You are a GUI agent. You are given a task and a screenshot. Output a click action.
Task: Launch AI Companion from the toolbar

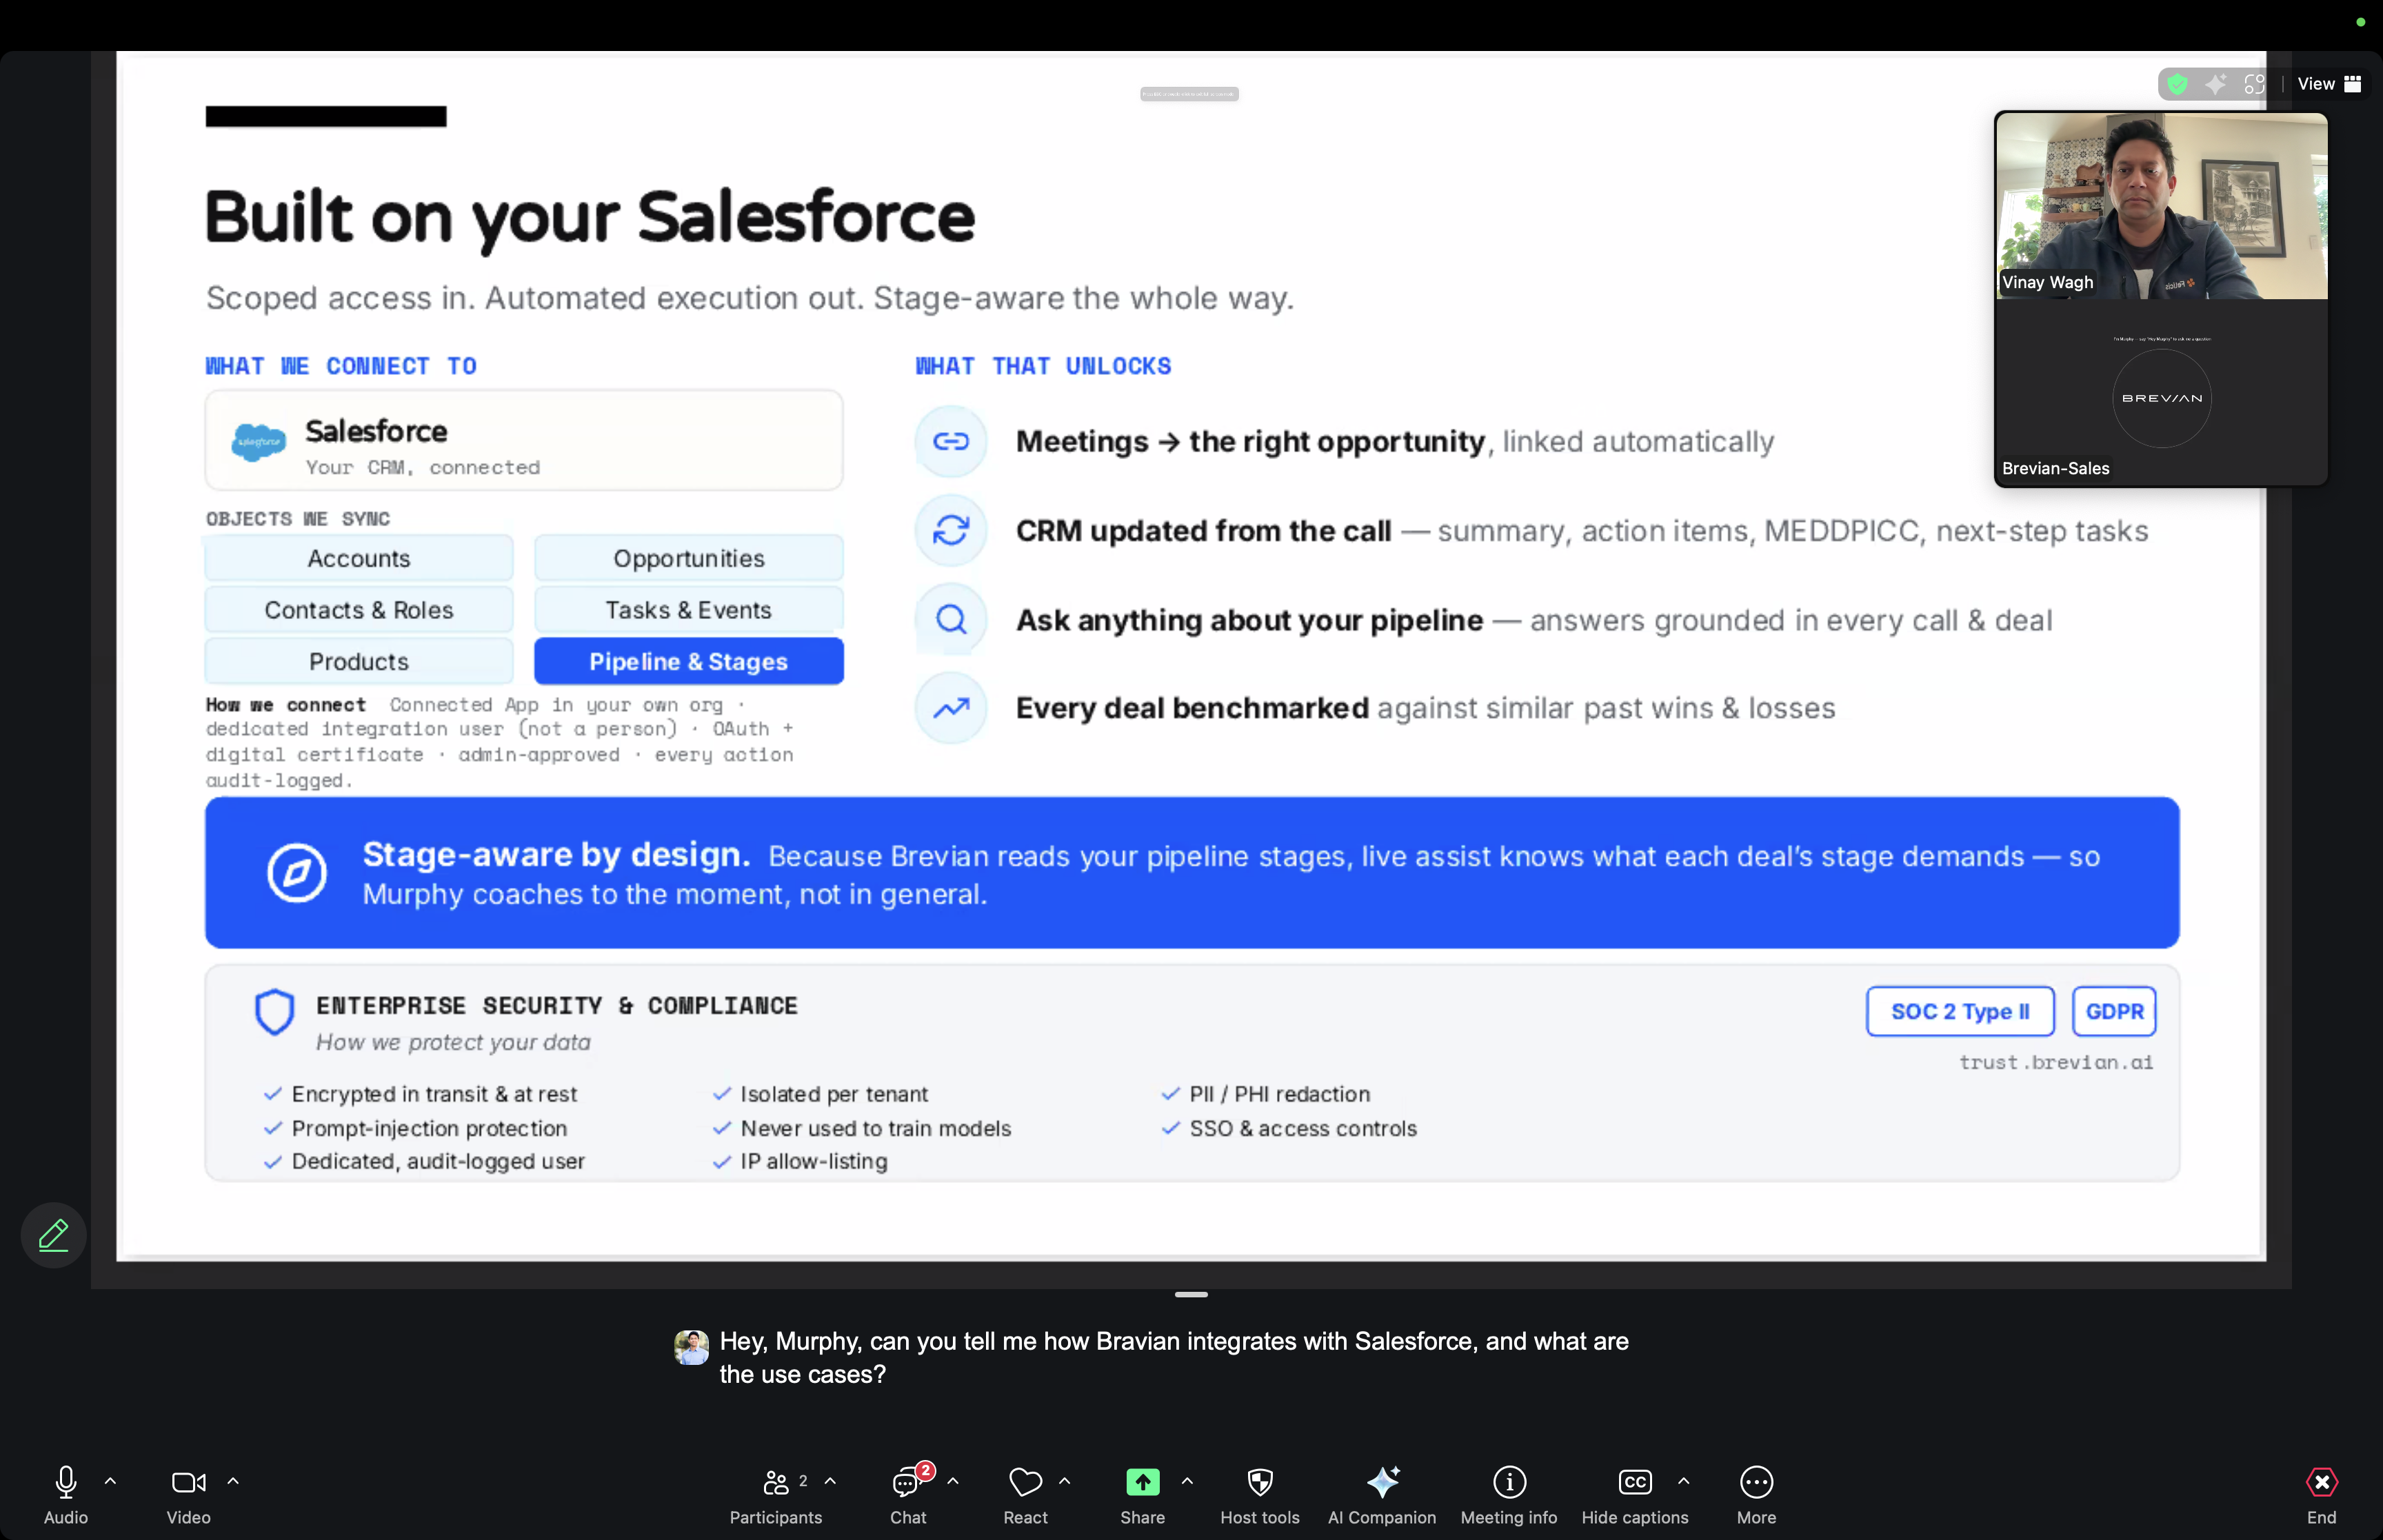tap(1382, 1495)
